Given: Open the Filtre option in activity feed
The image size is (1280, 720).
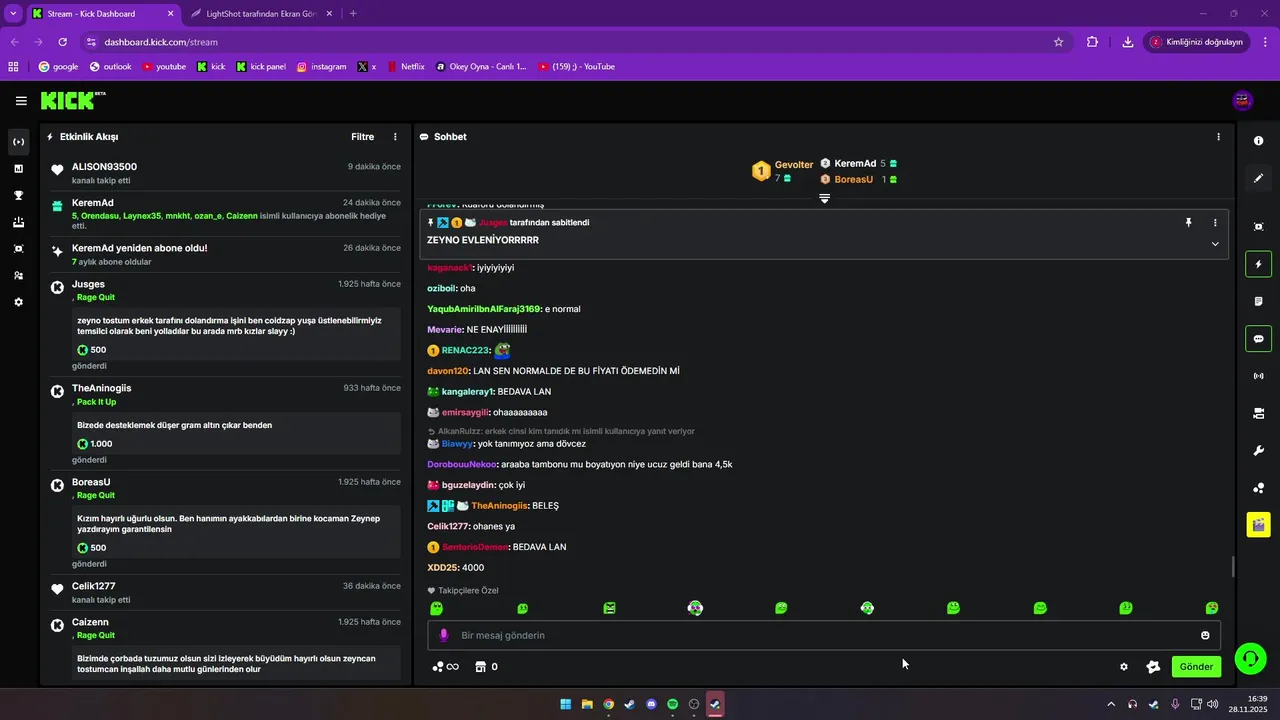Looking at the screenshot, I should point(362,137).
